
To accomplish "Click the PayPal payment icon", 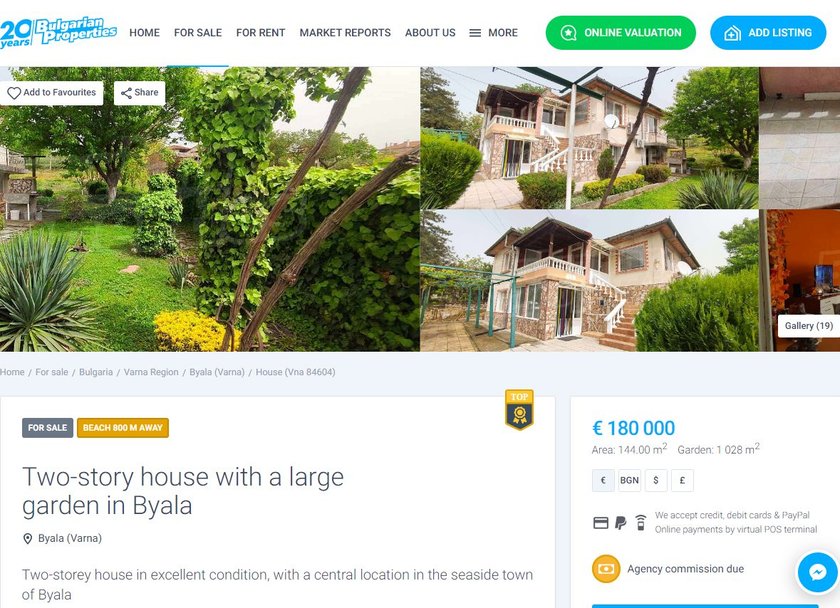I will [x=620, y=522].
